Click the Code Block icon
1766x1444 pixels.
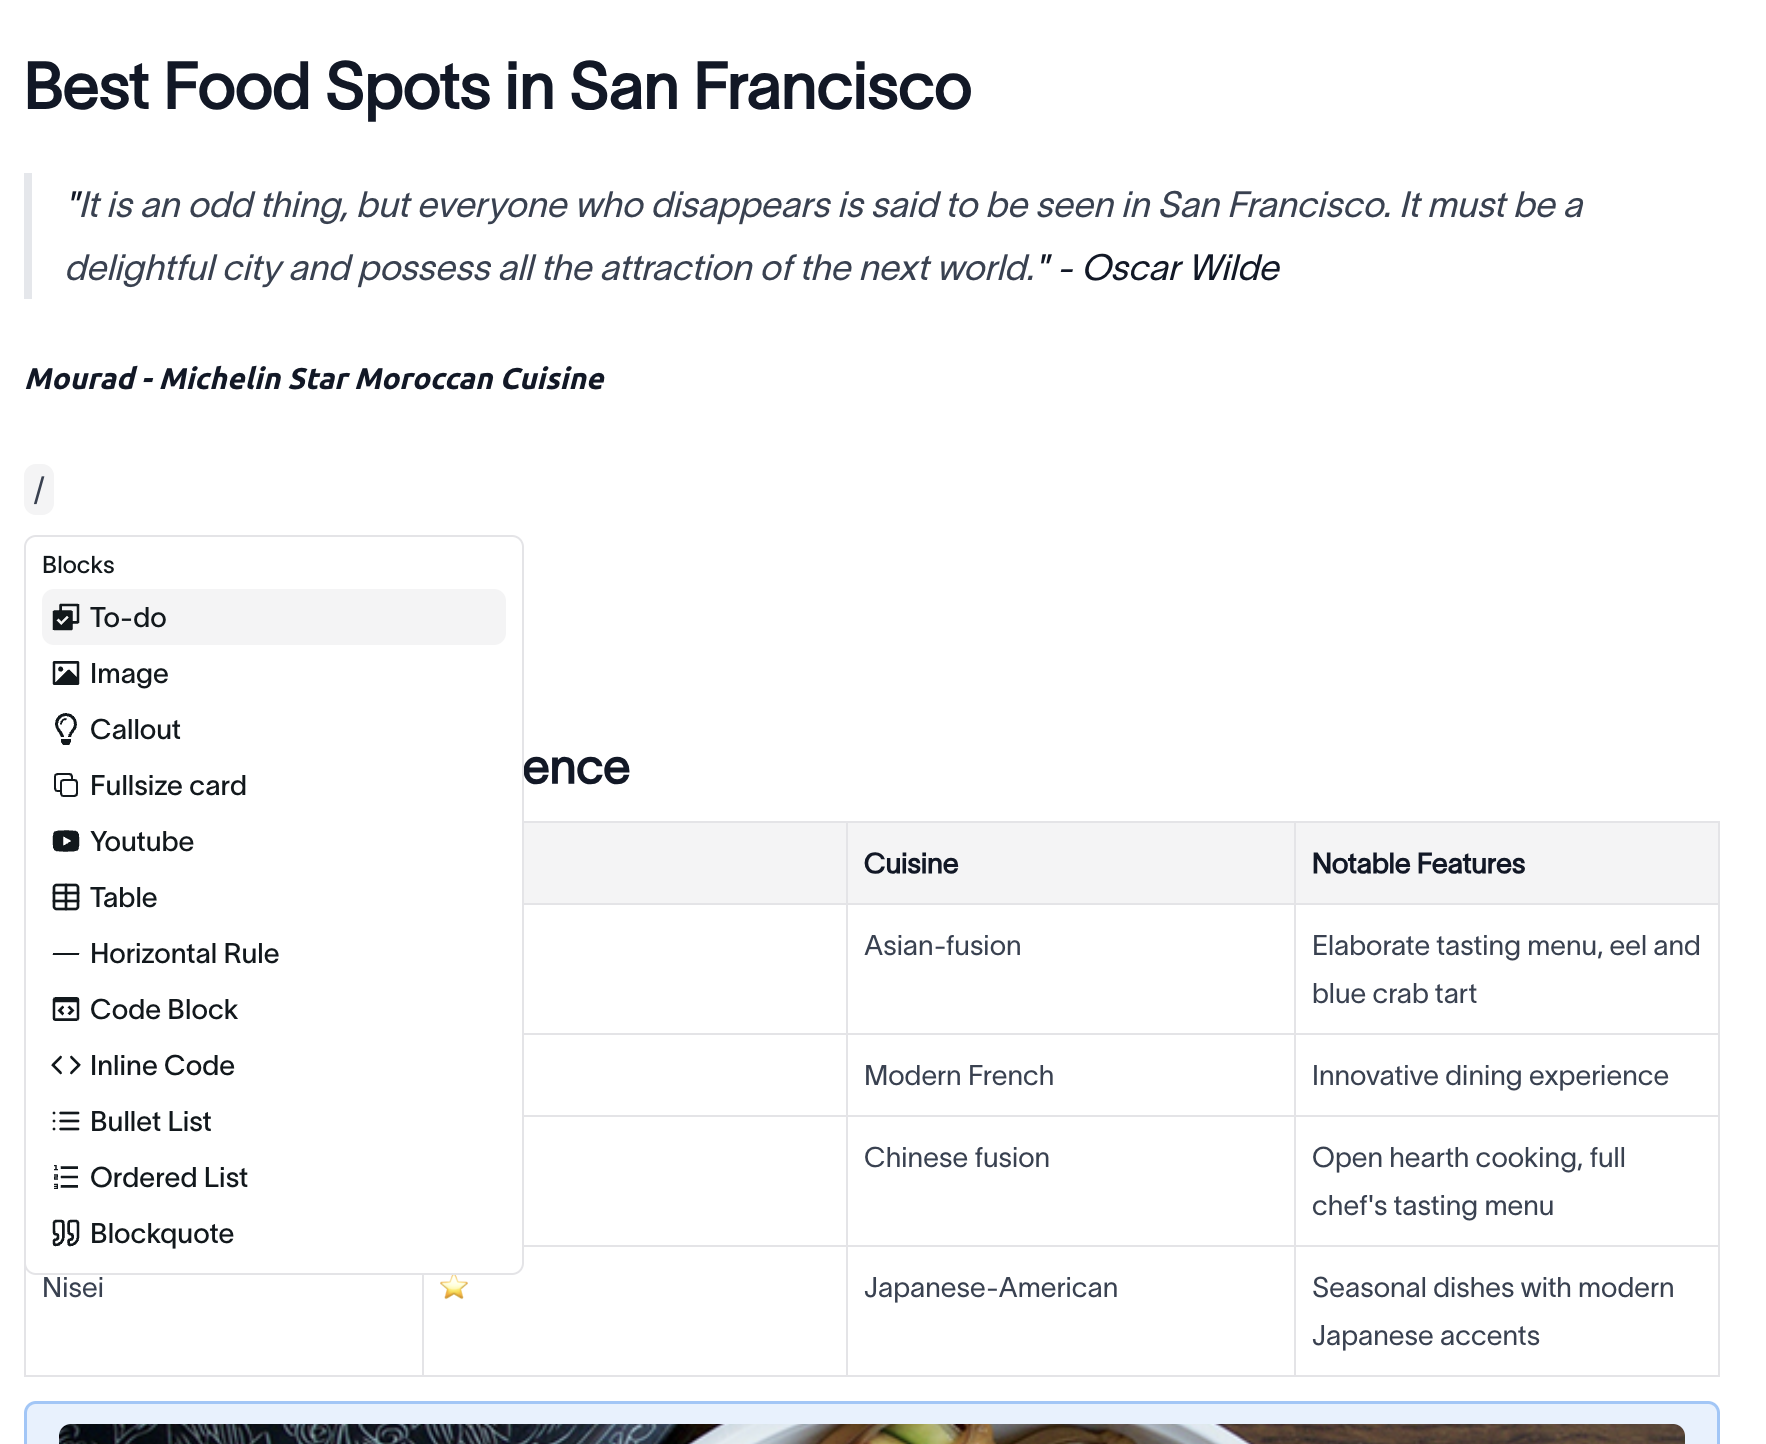tap(66, 1009)
